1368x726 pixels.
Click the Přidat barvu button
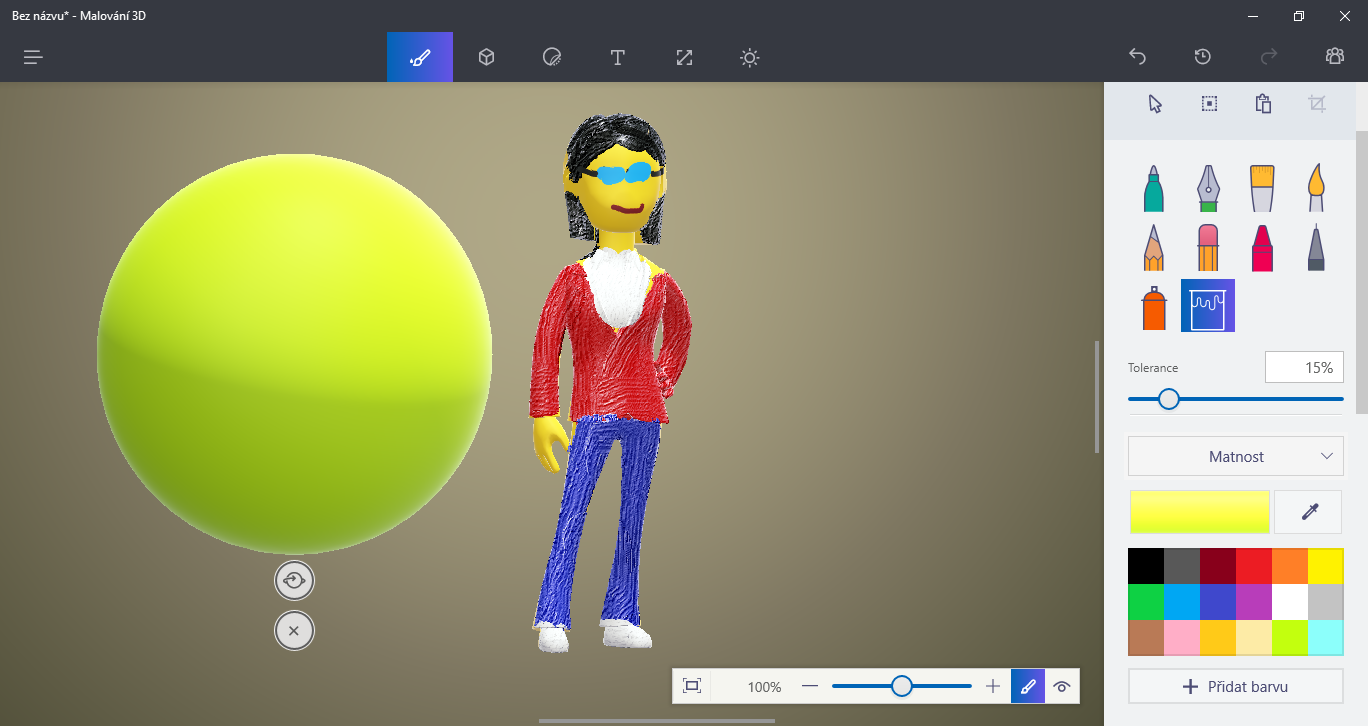point(1236,686)
